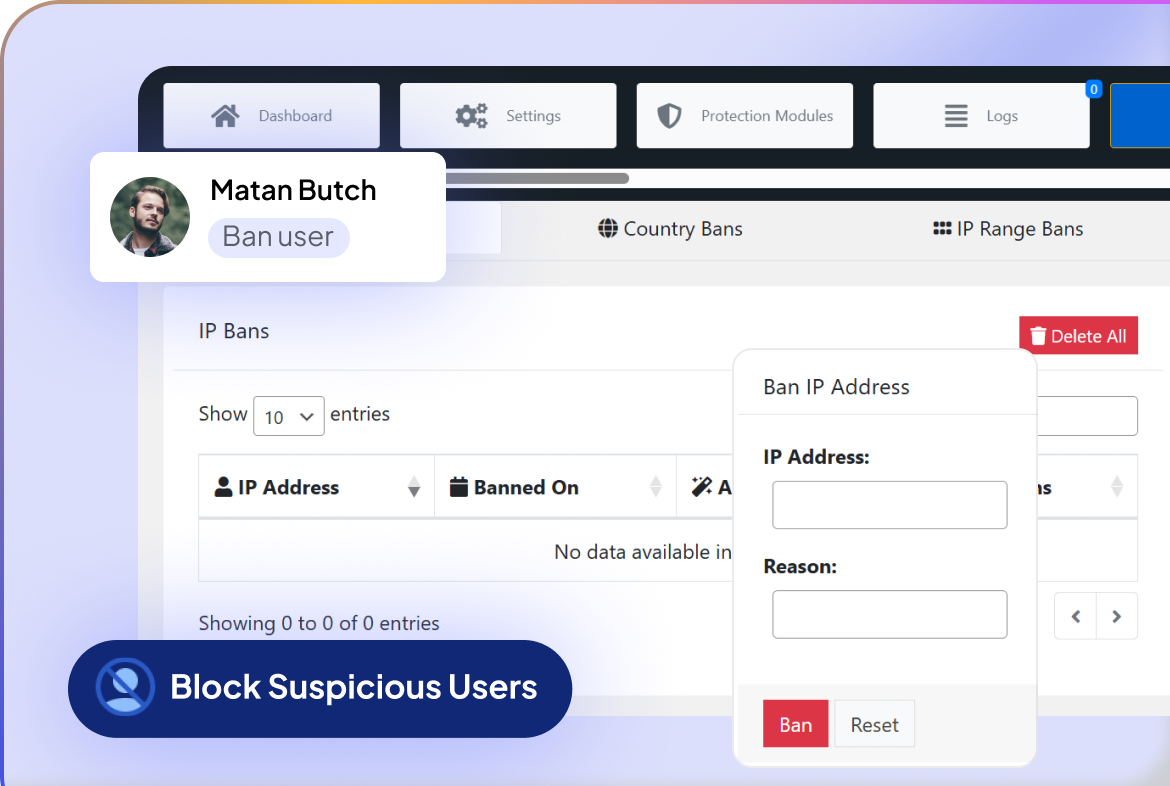Click the globe icon on Country Bans
The image size is (1170, 786).
[x=607, y=229]
